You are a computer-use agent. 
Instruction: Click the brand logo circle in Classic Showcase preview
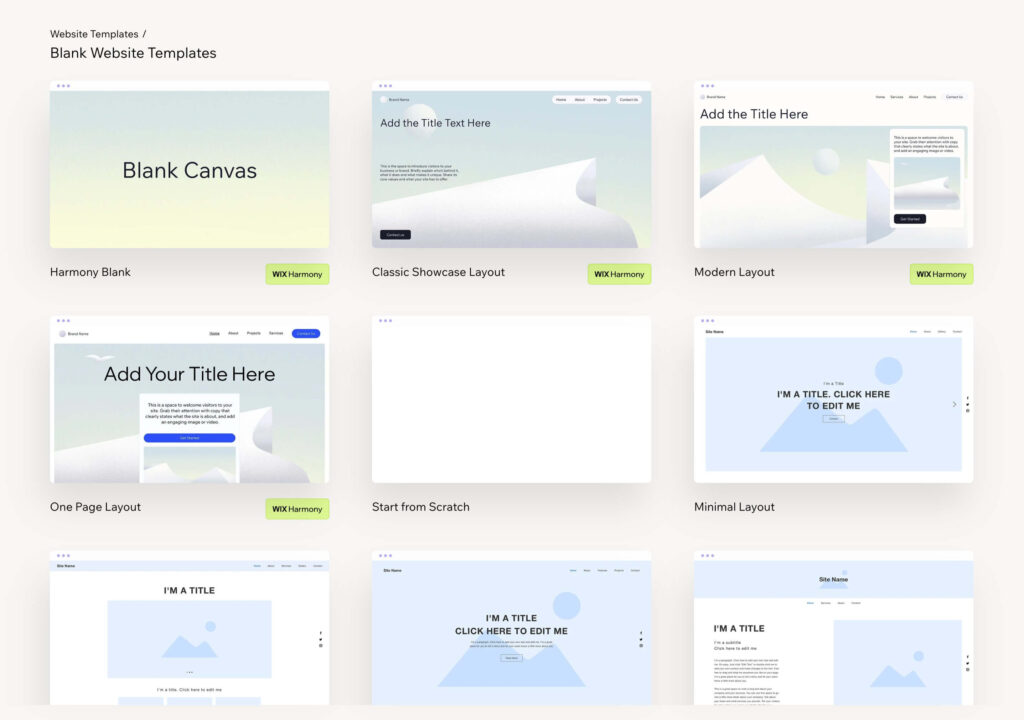[383, 99]
